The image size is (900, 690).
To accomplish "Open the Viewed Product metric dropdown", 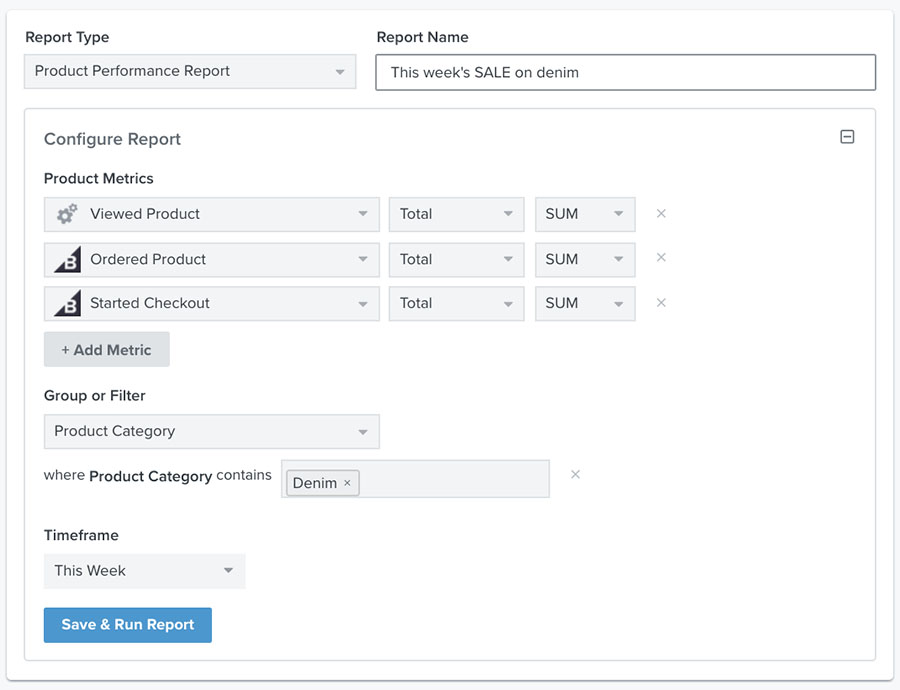I will [211, 213].
